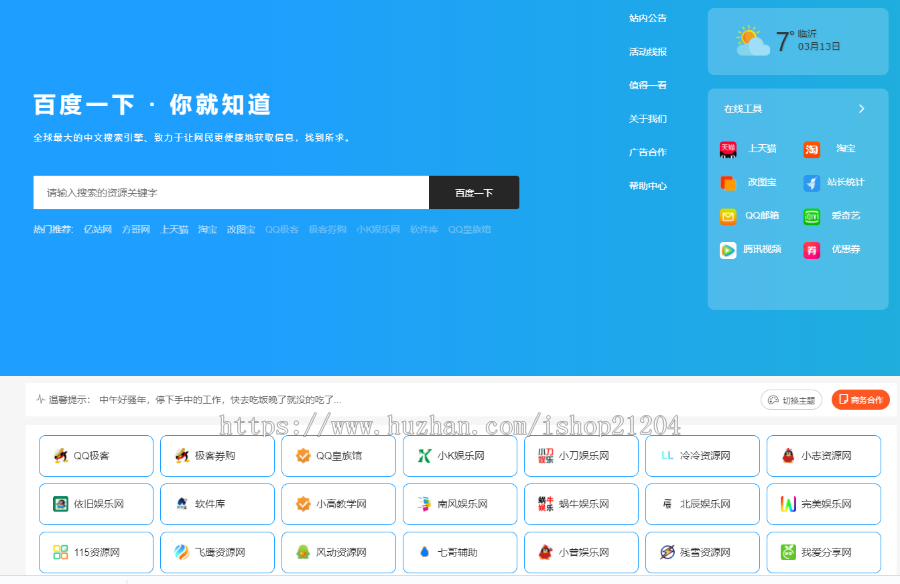Screen dimensions: 900x584
Task: Launch the 腾讯视频 play icon
Action: click(728, 250)
